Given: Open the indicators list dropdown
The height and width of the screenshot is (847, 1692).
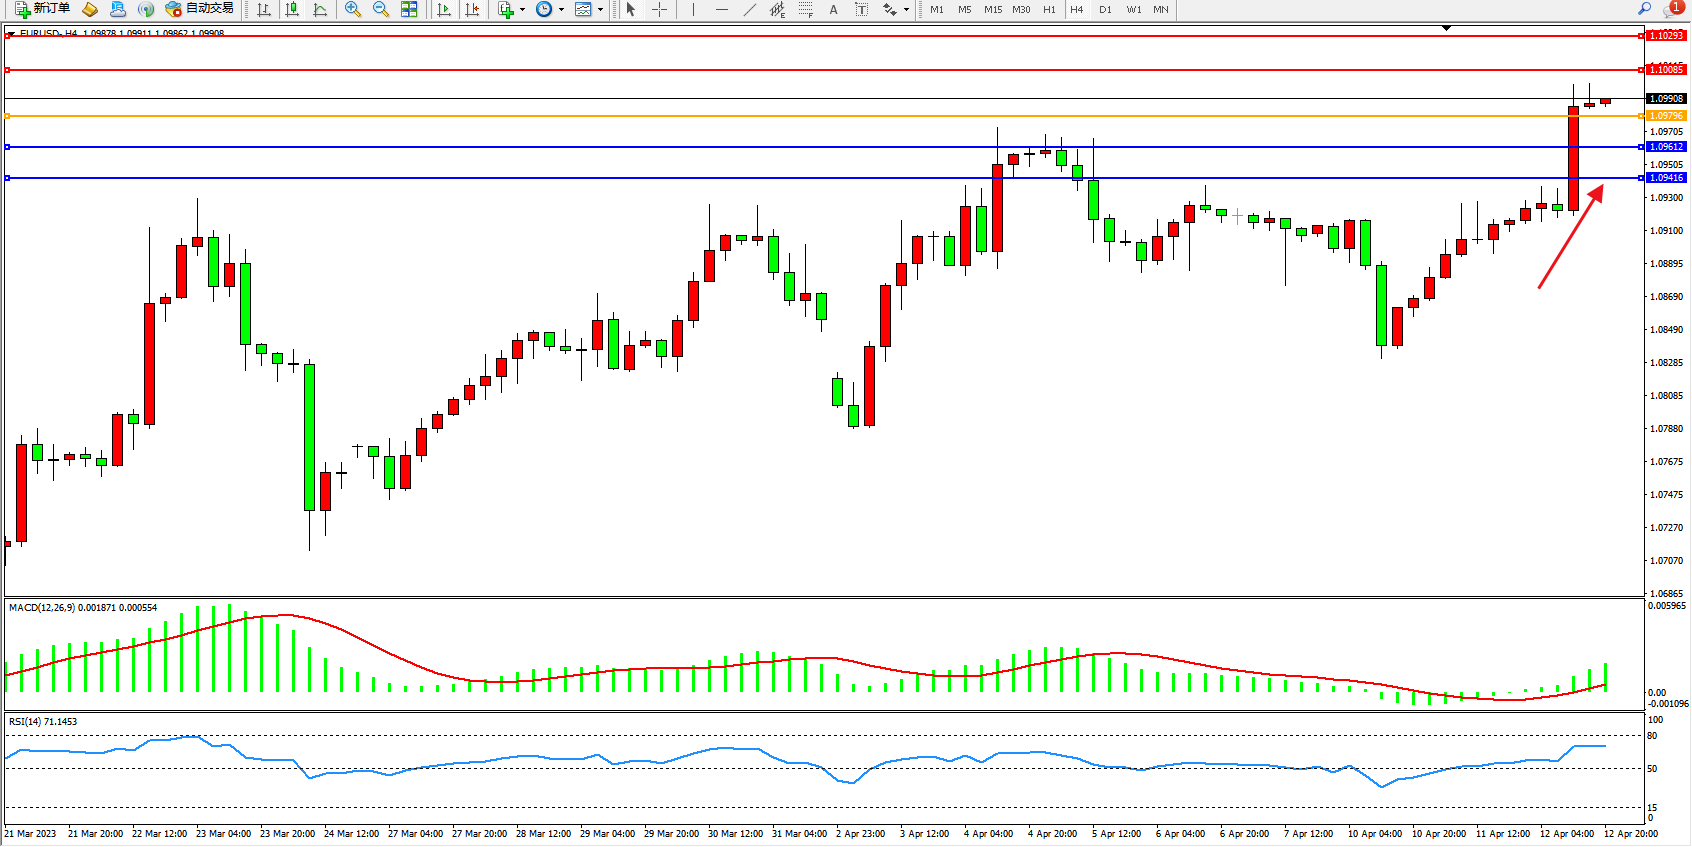Looking at the screenshot, I should [x=522, y=9].
